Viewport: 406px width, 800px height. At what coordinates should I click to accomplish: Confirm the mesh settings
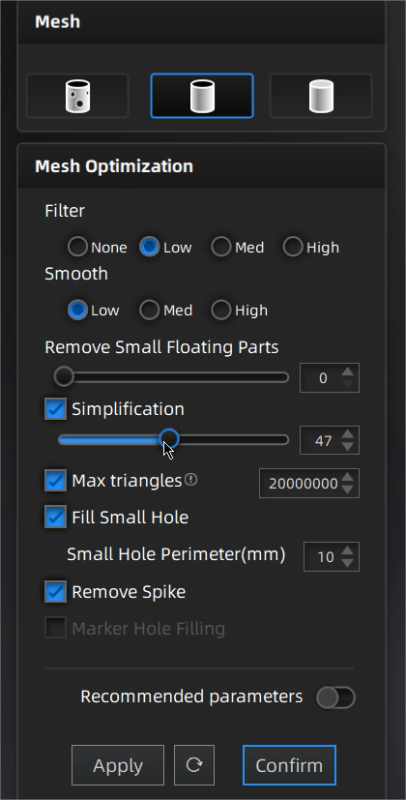(289, 765)
